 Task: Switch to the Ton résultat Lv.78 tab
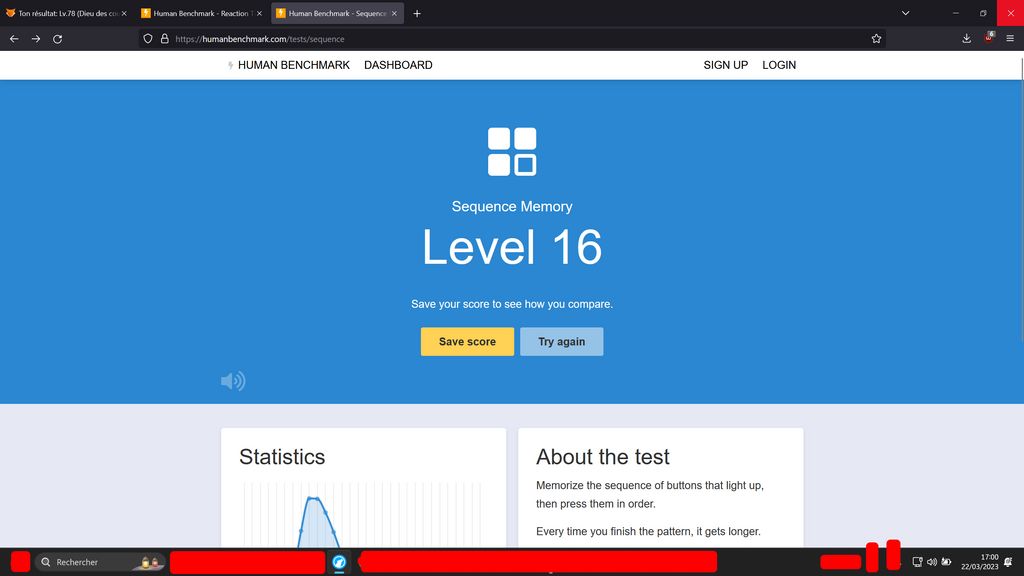[62, 14]
